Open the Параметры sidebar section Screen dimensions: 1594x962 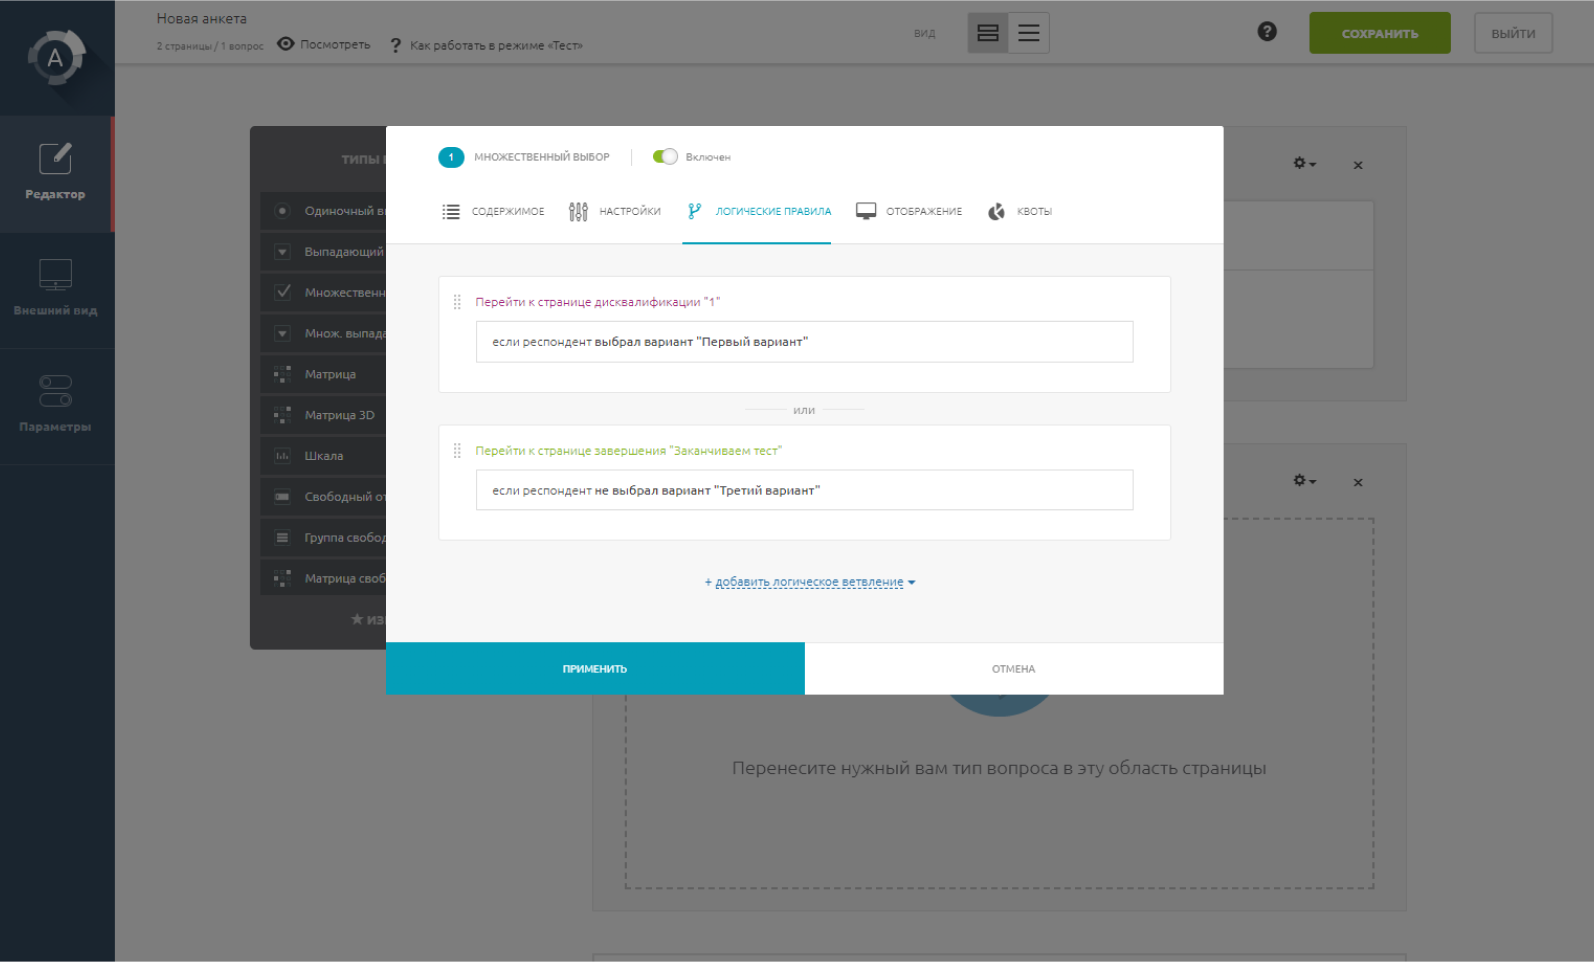[56, 405]
